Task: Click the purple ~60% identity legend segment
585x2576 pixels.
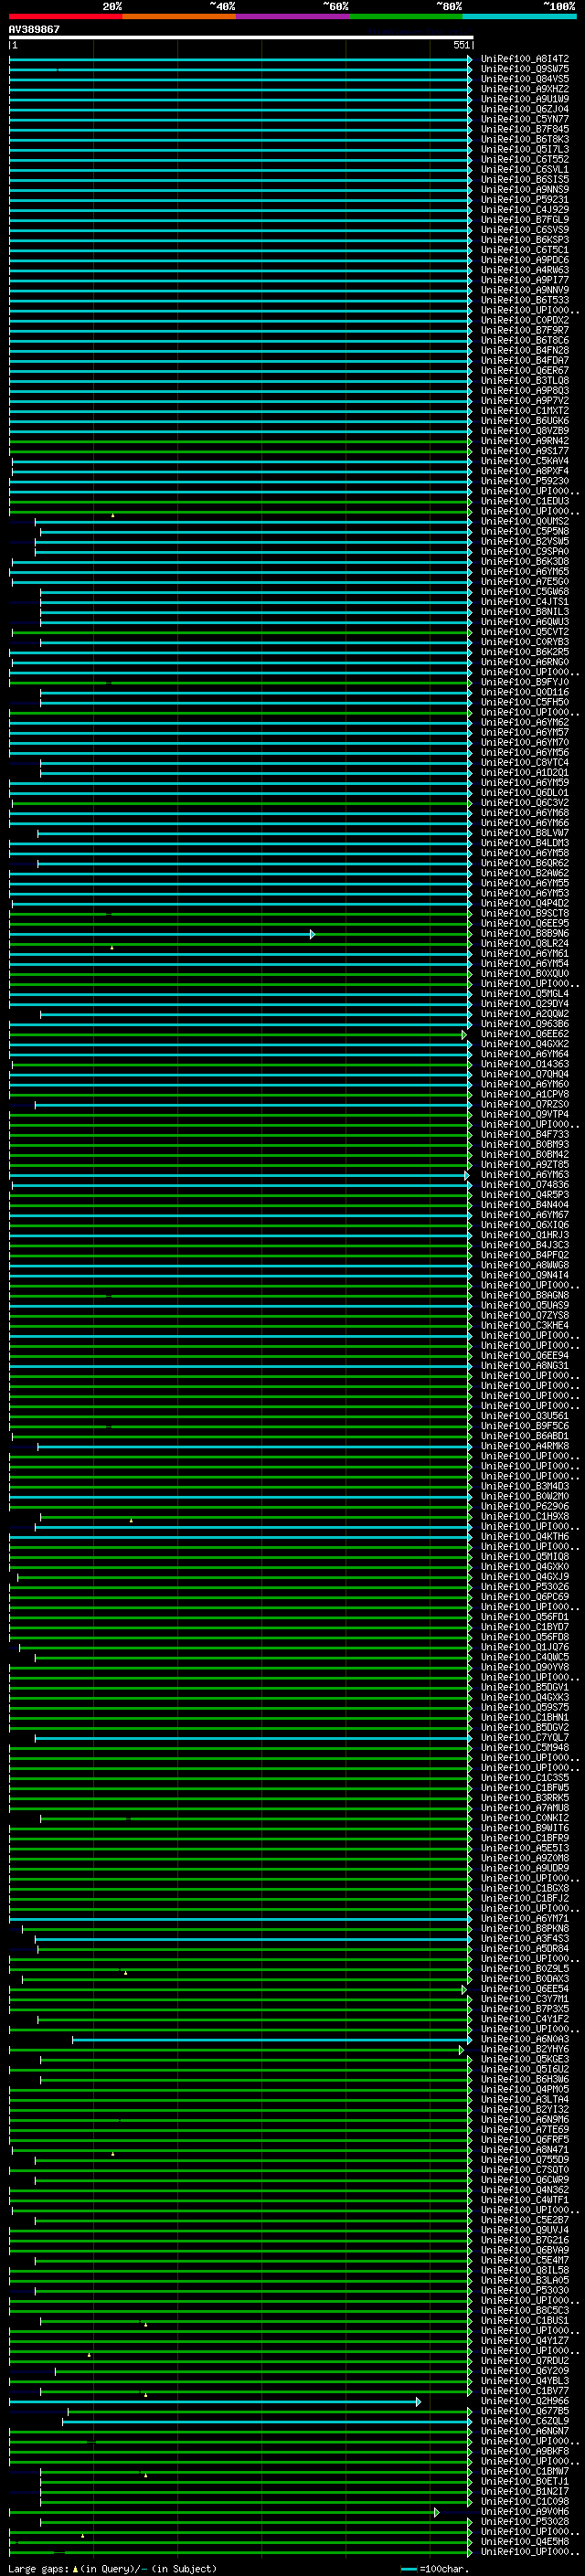Action: tap(292, 16)
